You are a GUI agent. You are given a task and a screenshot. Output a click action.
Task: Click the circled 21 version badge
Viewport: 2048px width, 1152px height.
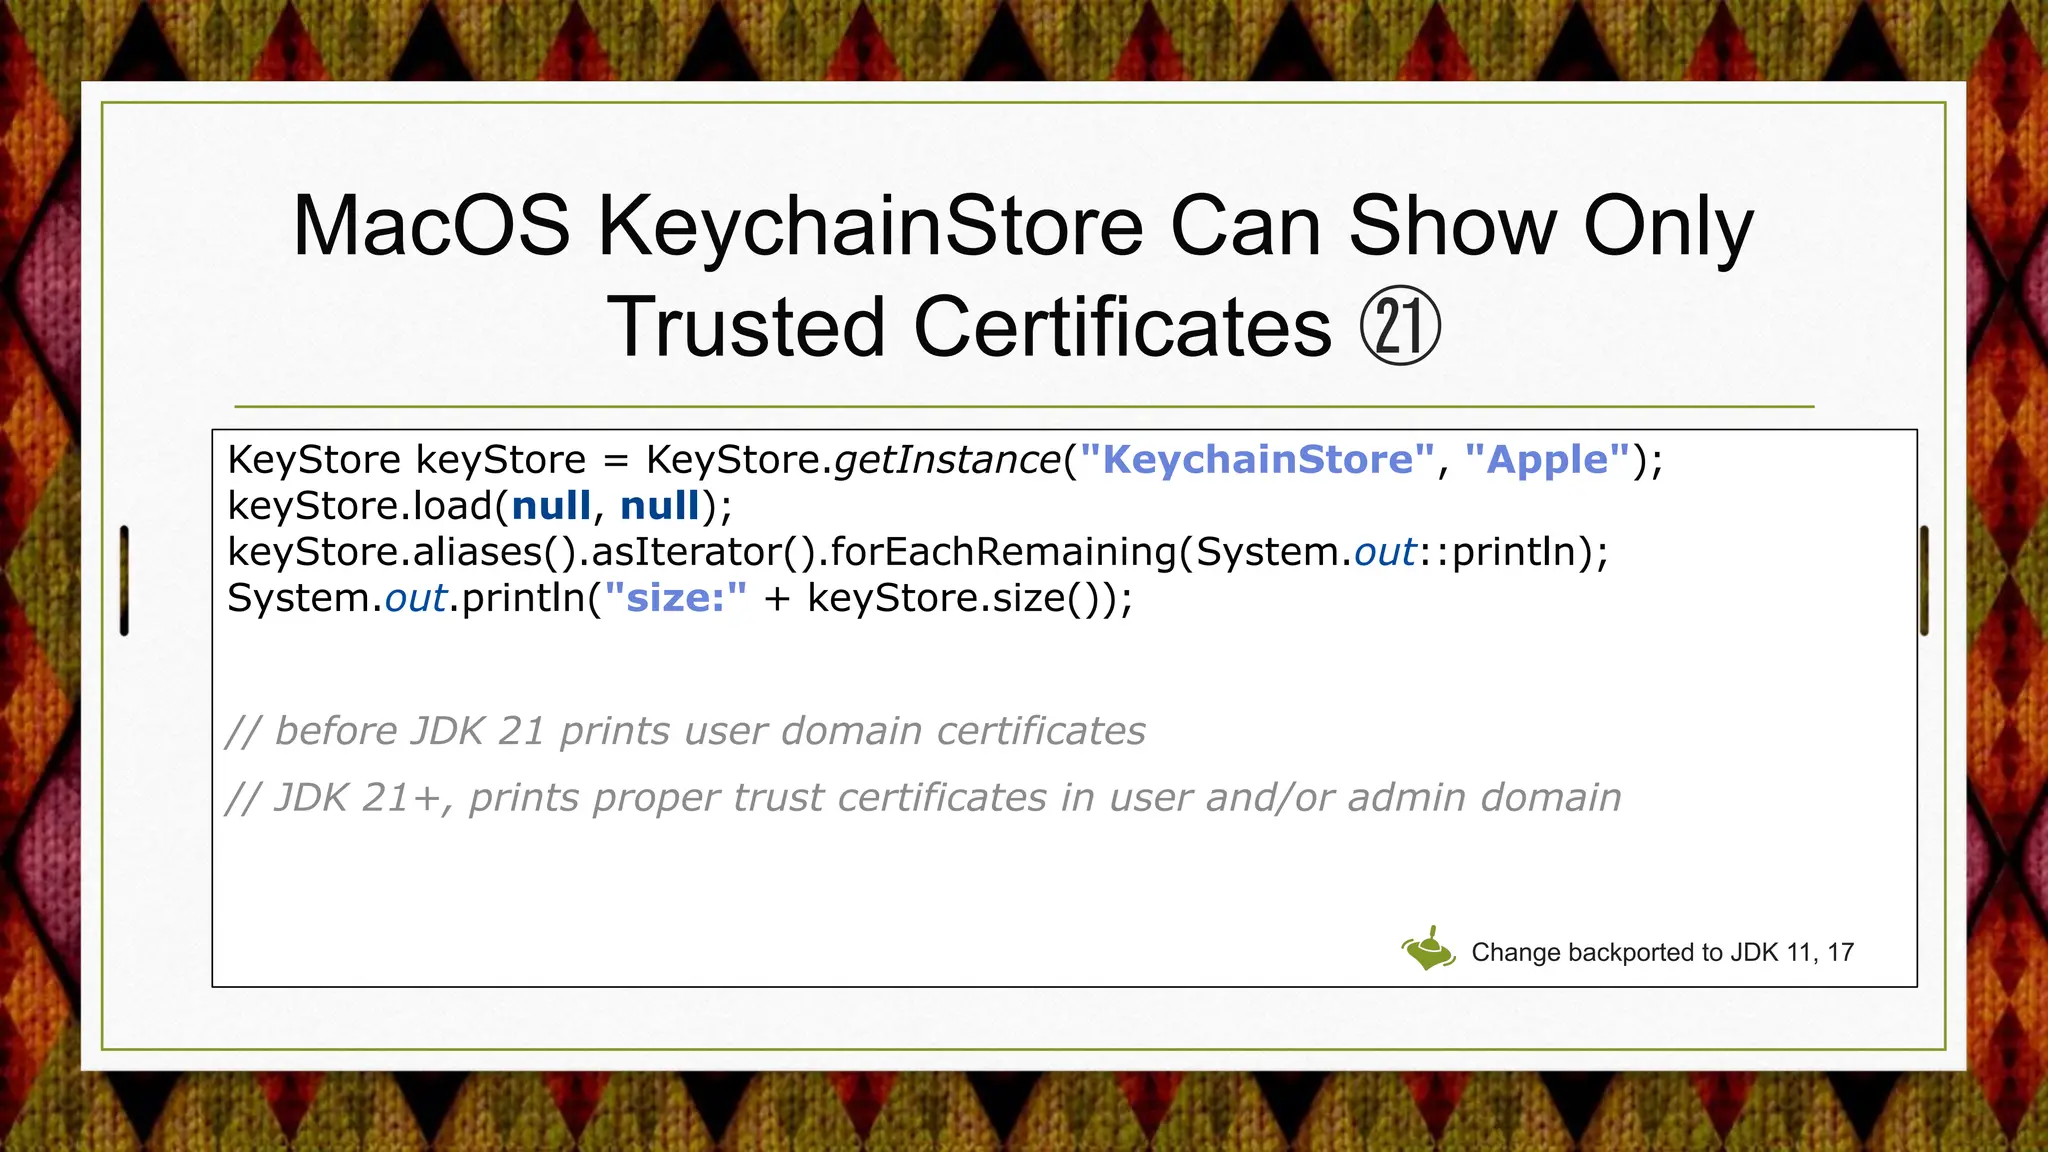(x=1400, y=327)
